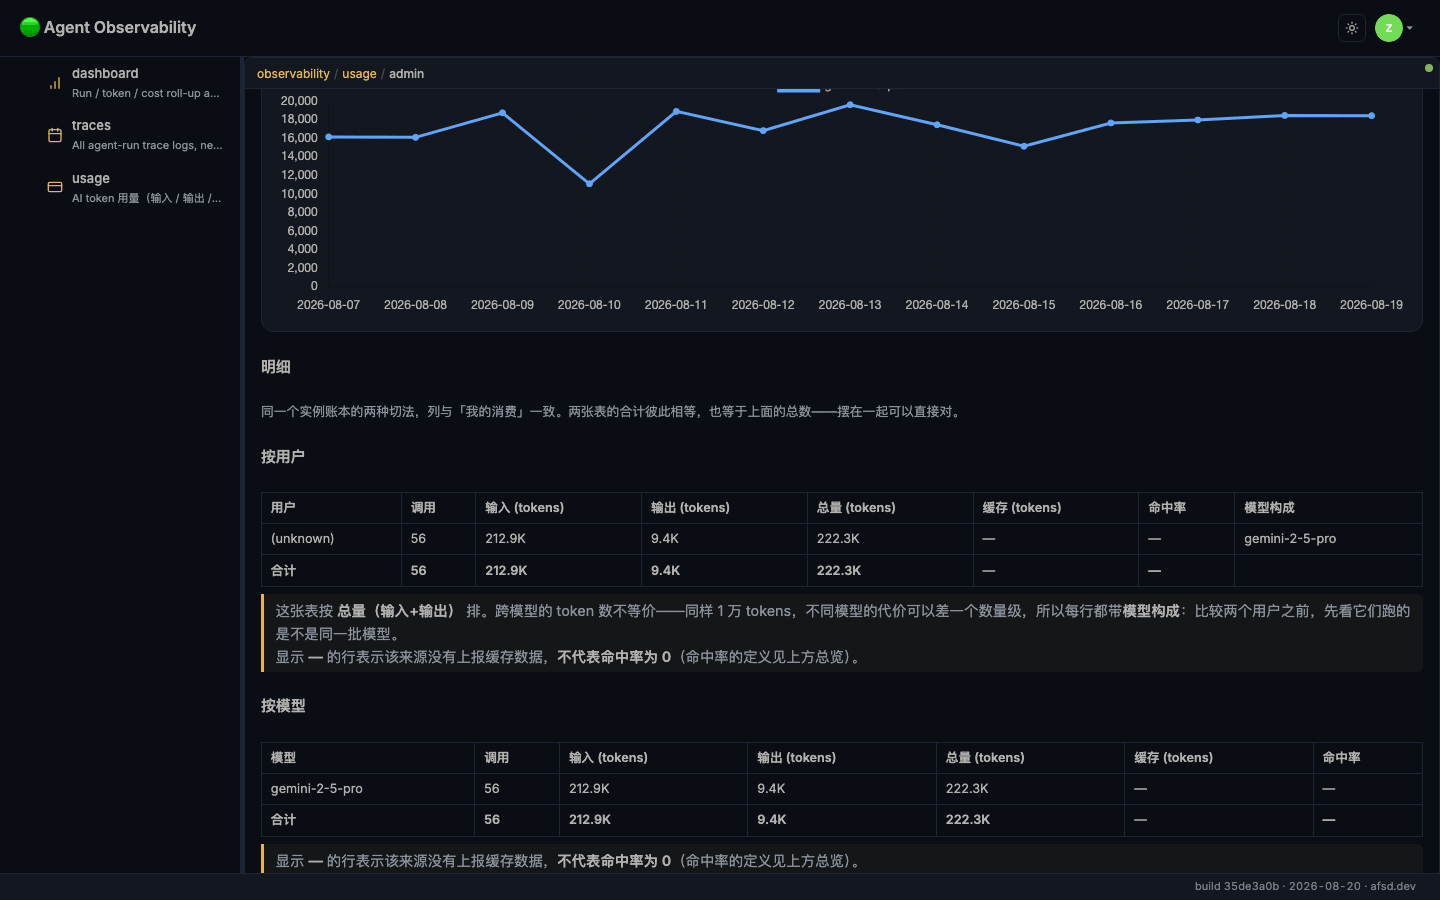Toggle the light/dark theme sun icon
Image resolution: width=1440 pixels, height=900 pixels.
point(1352,28)
